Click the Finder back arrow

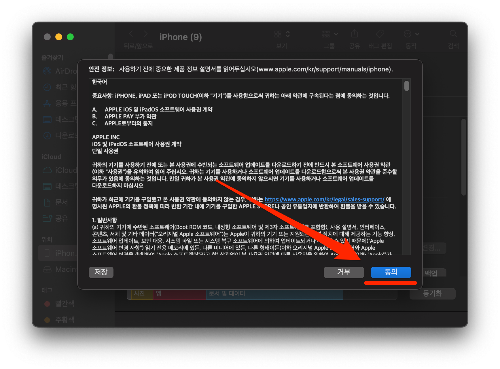[x=131, y=34]
